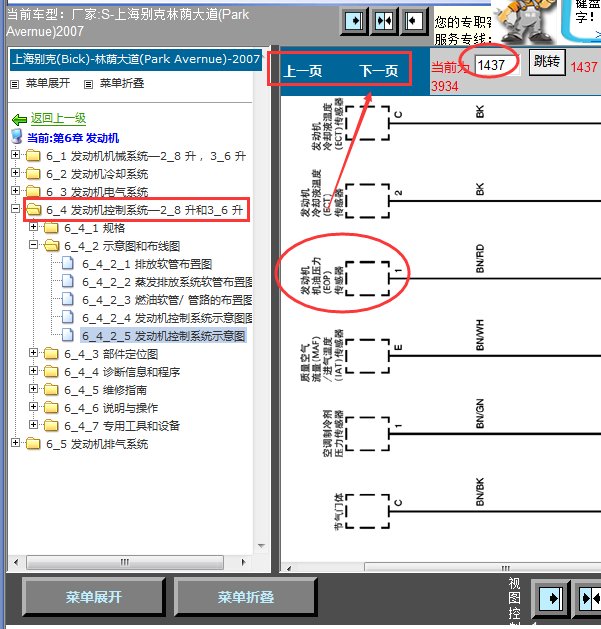Open 6_4_2_2 蒸发排放系统软管布置图 page

[167, 282]
